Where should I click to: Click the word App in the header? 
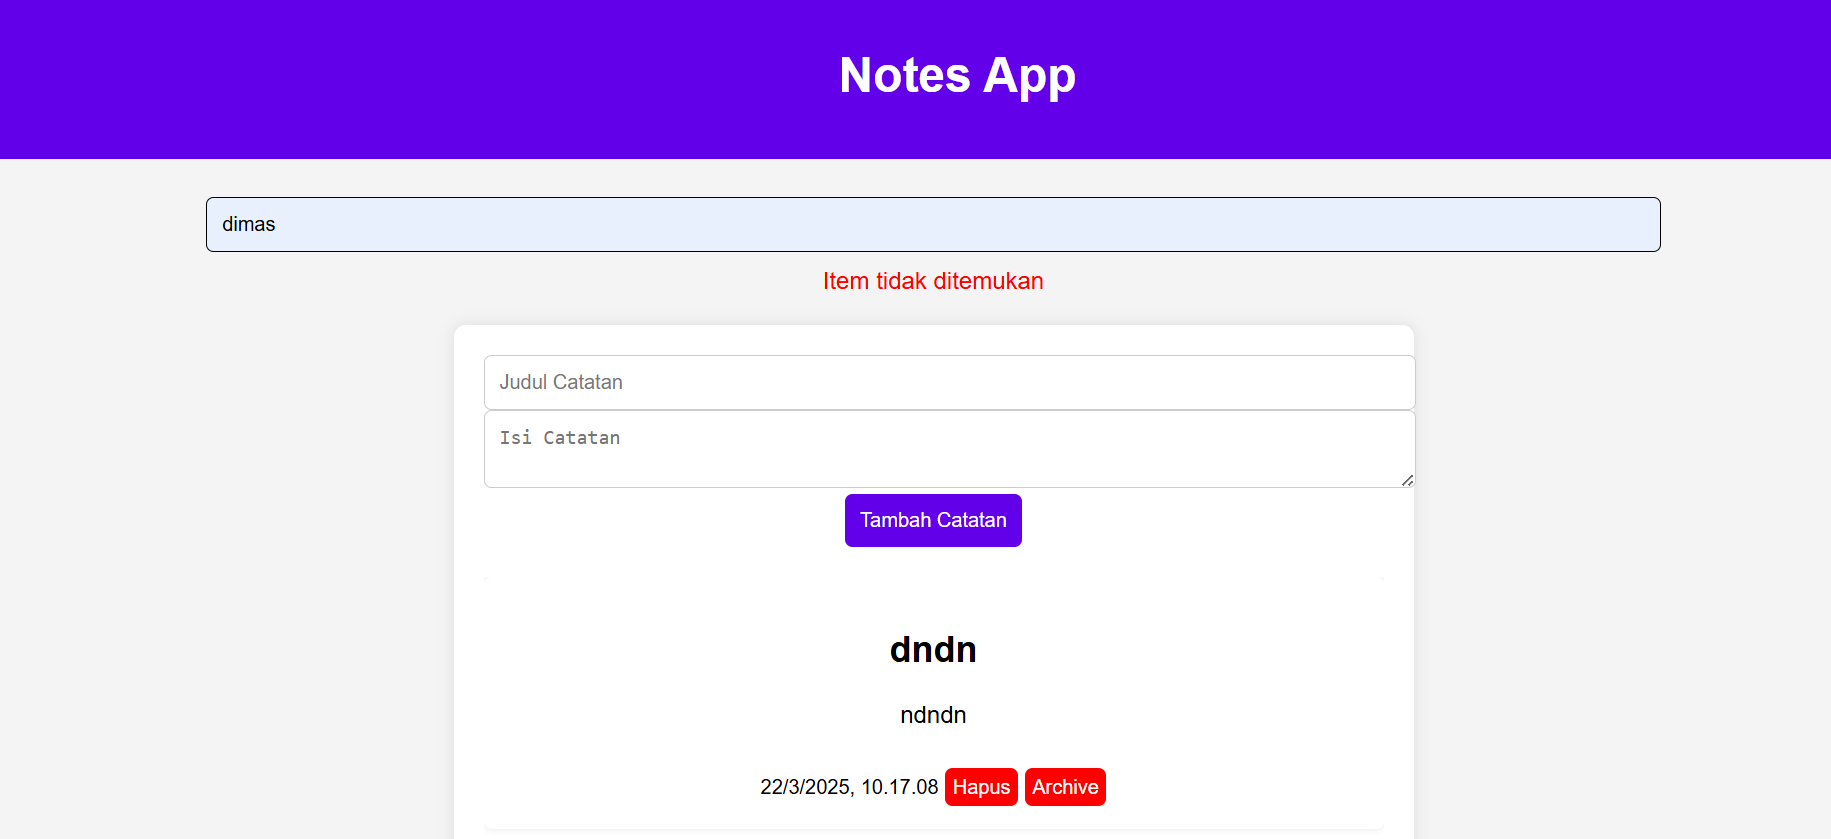(1029, 76)
